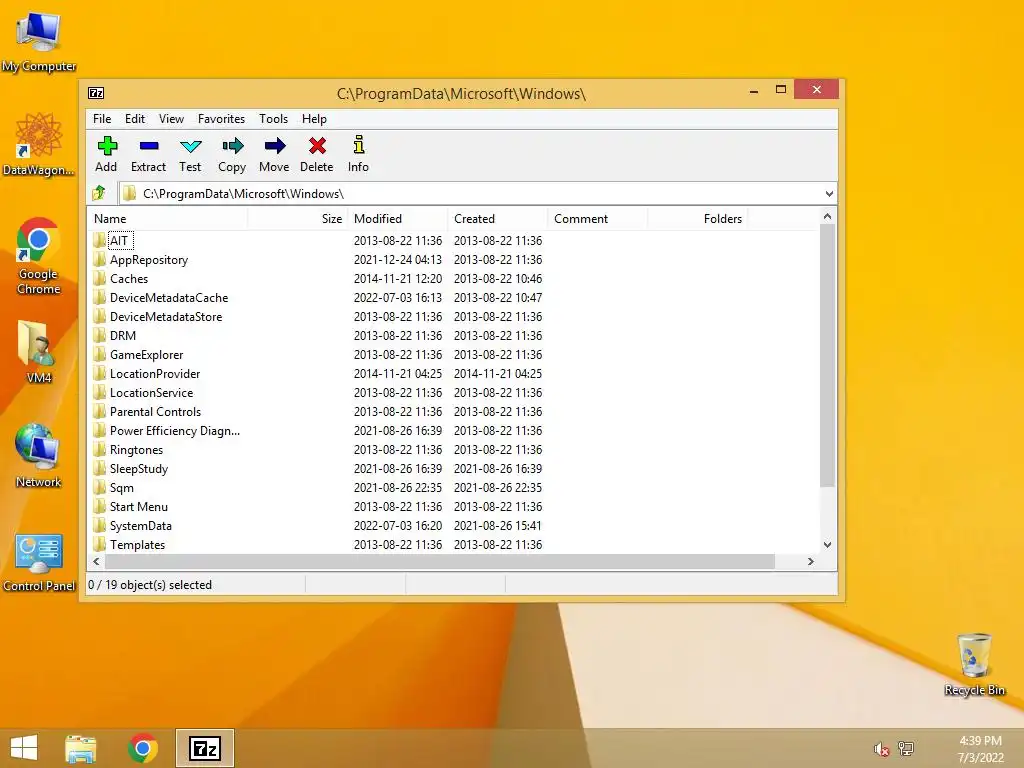The height and width of the screenshot is (768, 1024).
Task: Click the 7z window title icon
Action: 96,93
